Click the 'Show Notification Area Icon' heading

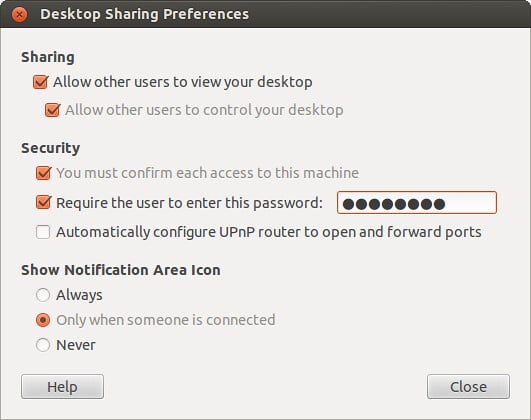121,270
